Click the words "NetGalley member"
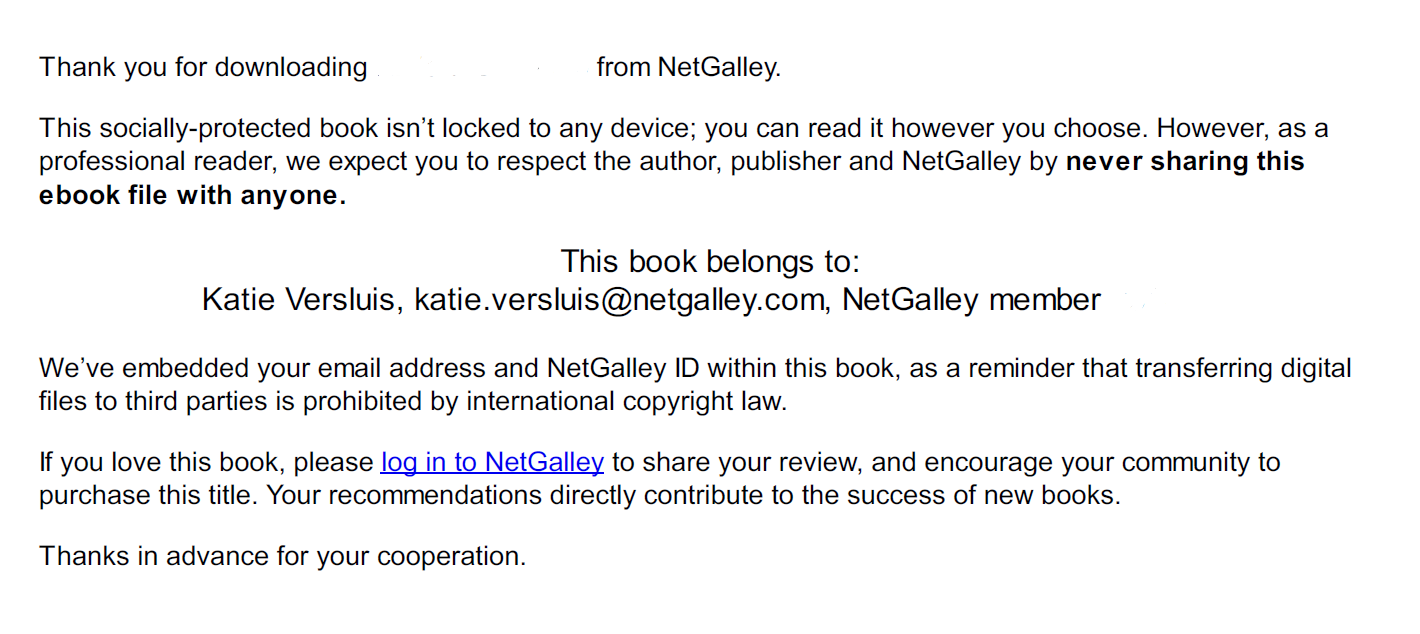Image resolution: width=1420 pixels, height=634 pixels. tap(971, 299)
